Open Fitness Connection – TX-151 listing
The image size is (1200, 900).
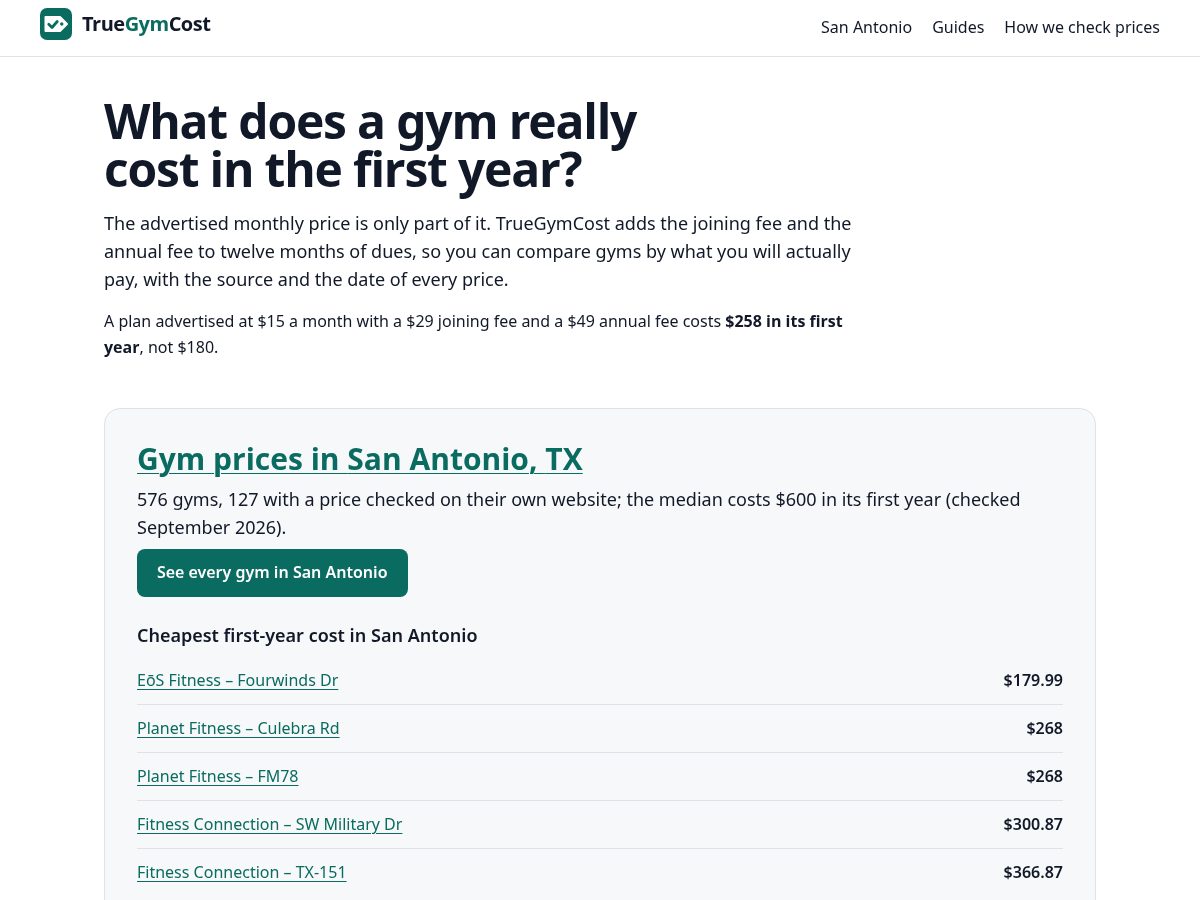click(241, 872)
